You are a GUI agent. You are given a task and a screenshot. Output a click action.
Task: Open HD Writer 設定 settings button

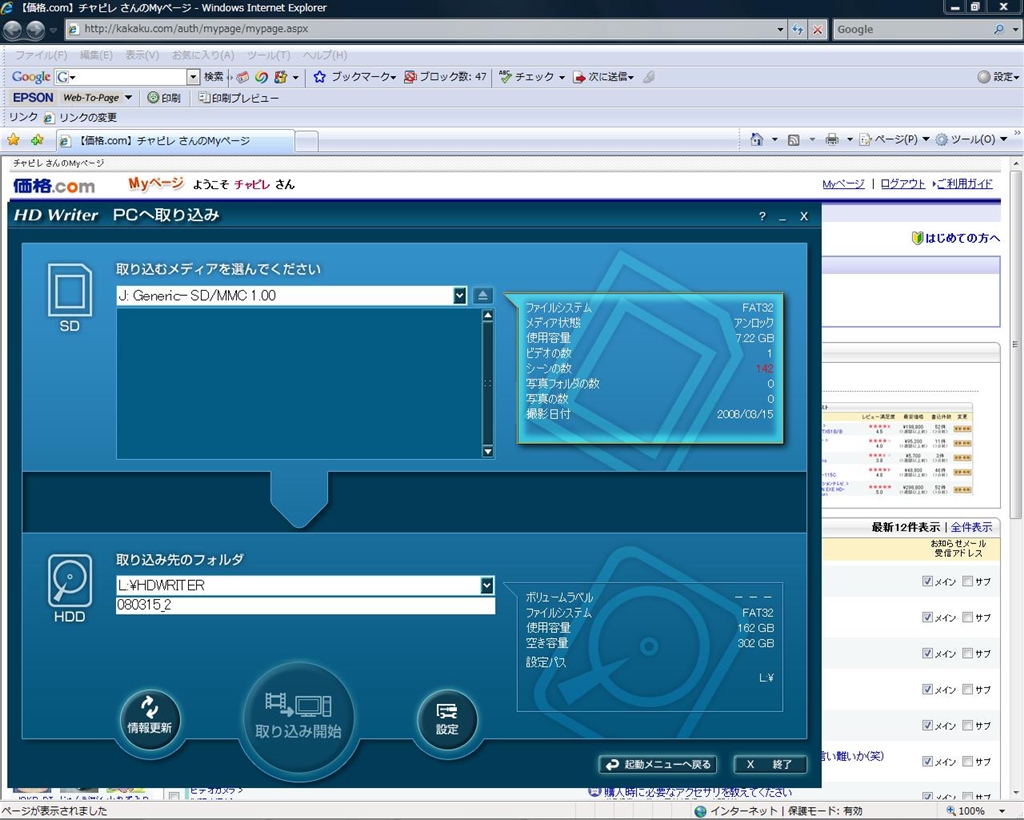[x=447, y=719]
